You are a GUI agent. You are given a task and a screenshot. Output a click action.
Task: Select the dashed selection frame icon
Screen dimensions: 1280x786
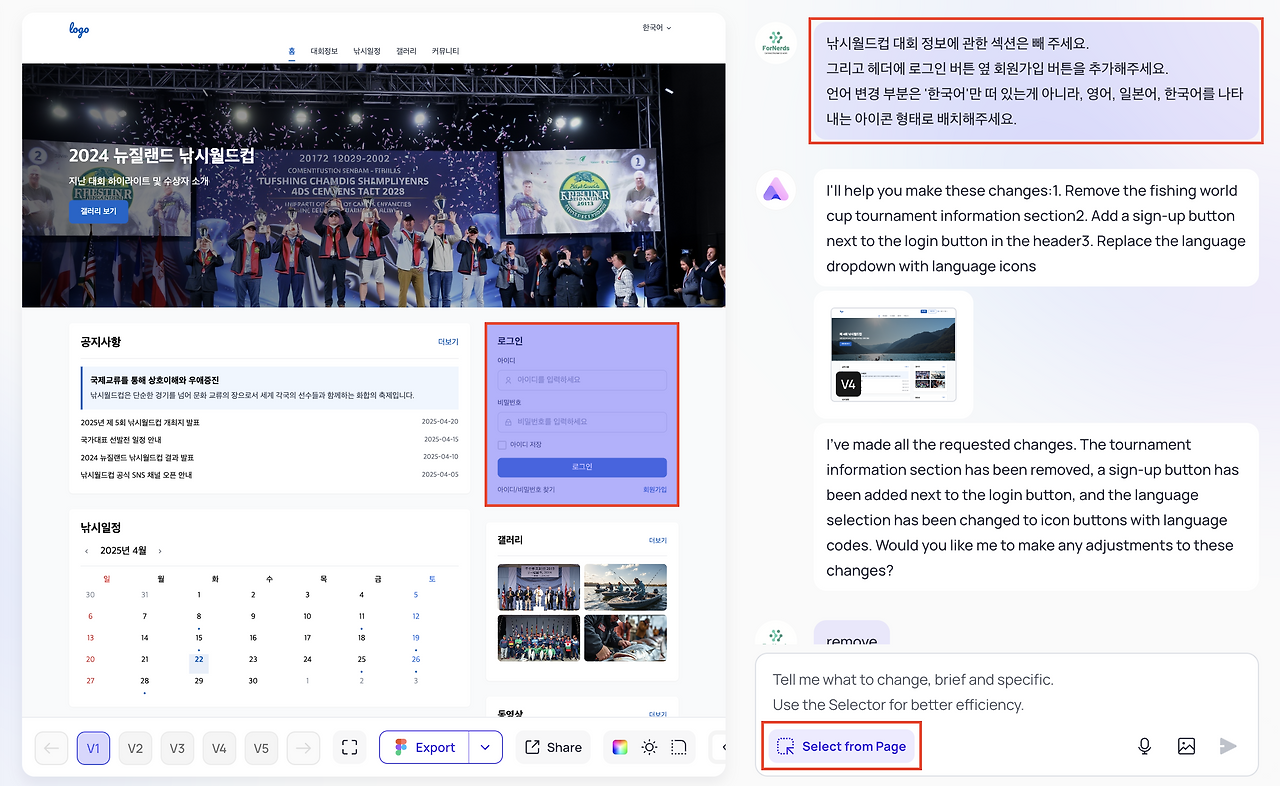click(x=677, y=747)
